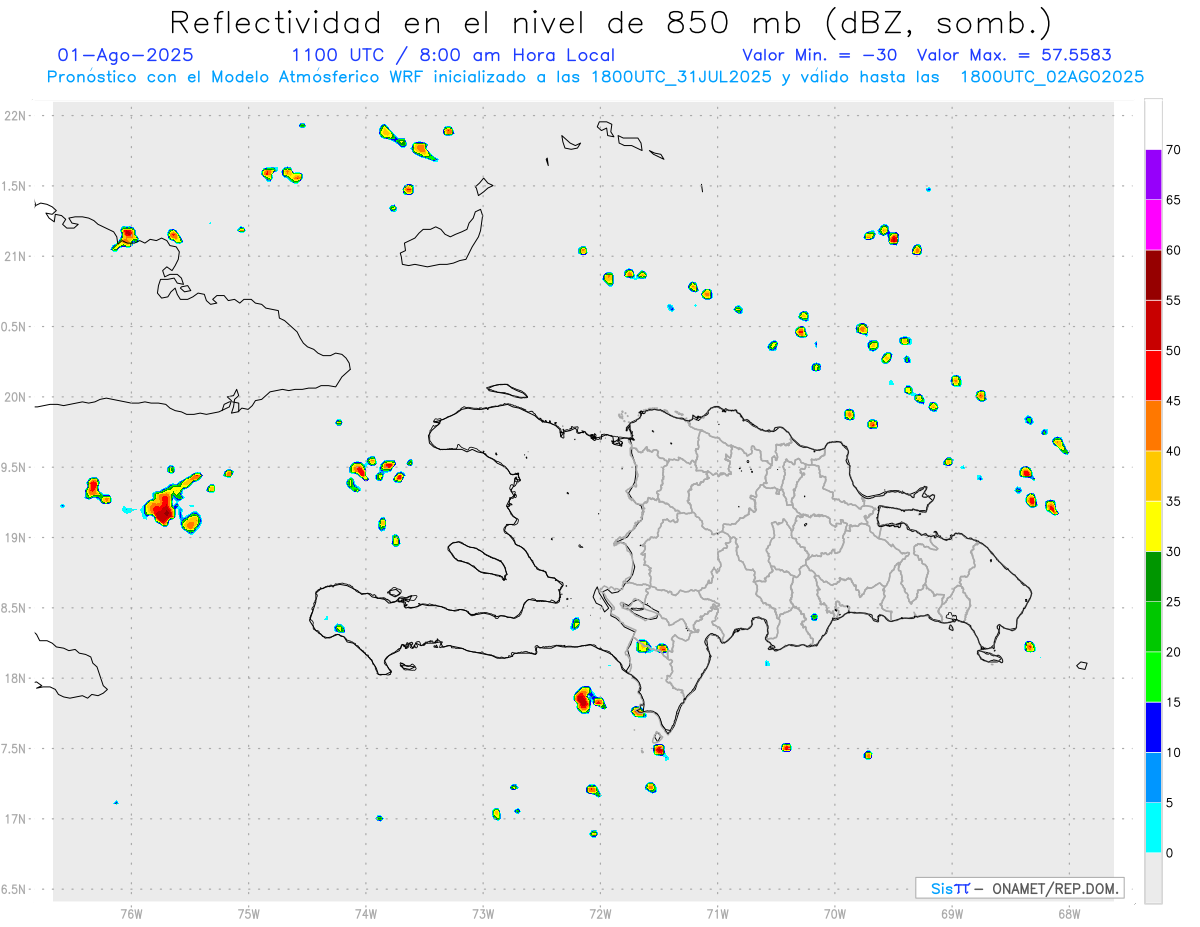Click the "69W" longitude label
The height and width of the screenshot is (927, 1200).
pos(952,913)
